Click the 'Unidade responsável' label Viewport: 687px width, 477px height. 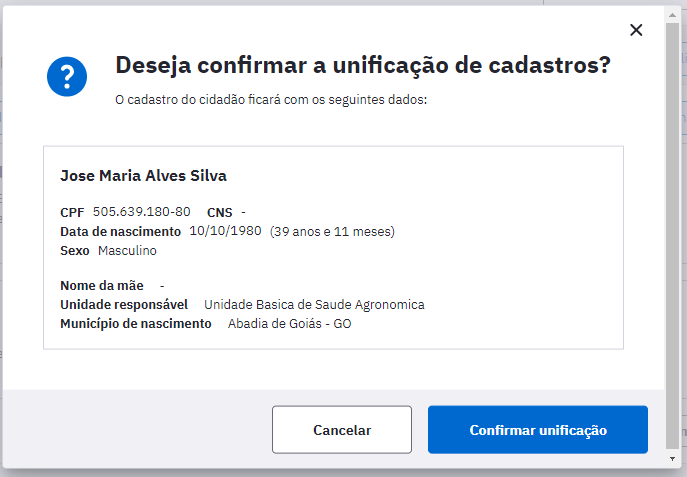pos(124,304)
